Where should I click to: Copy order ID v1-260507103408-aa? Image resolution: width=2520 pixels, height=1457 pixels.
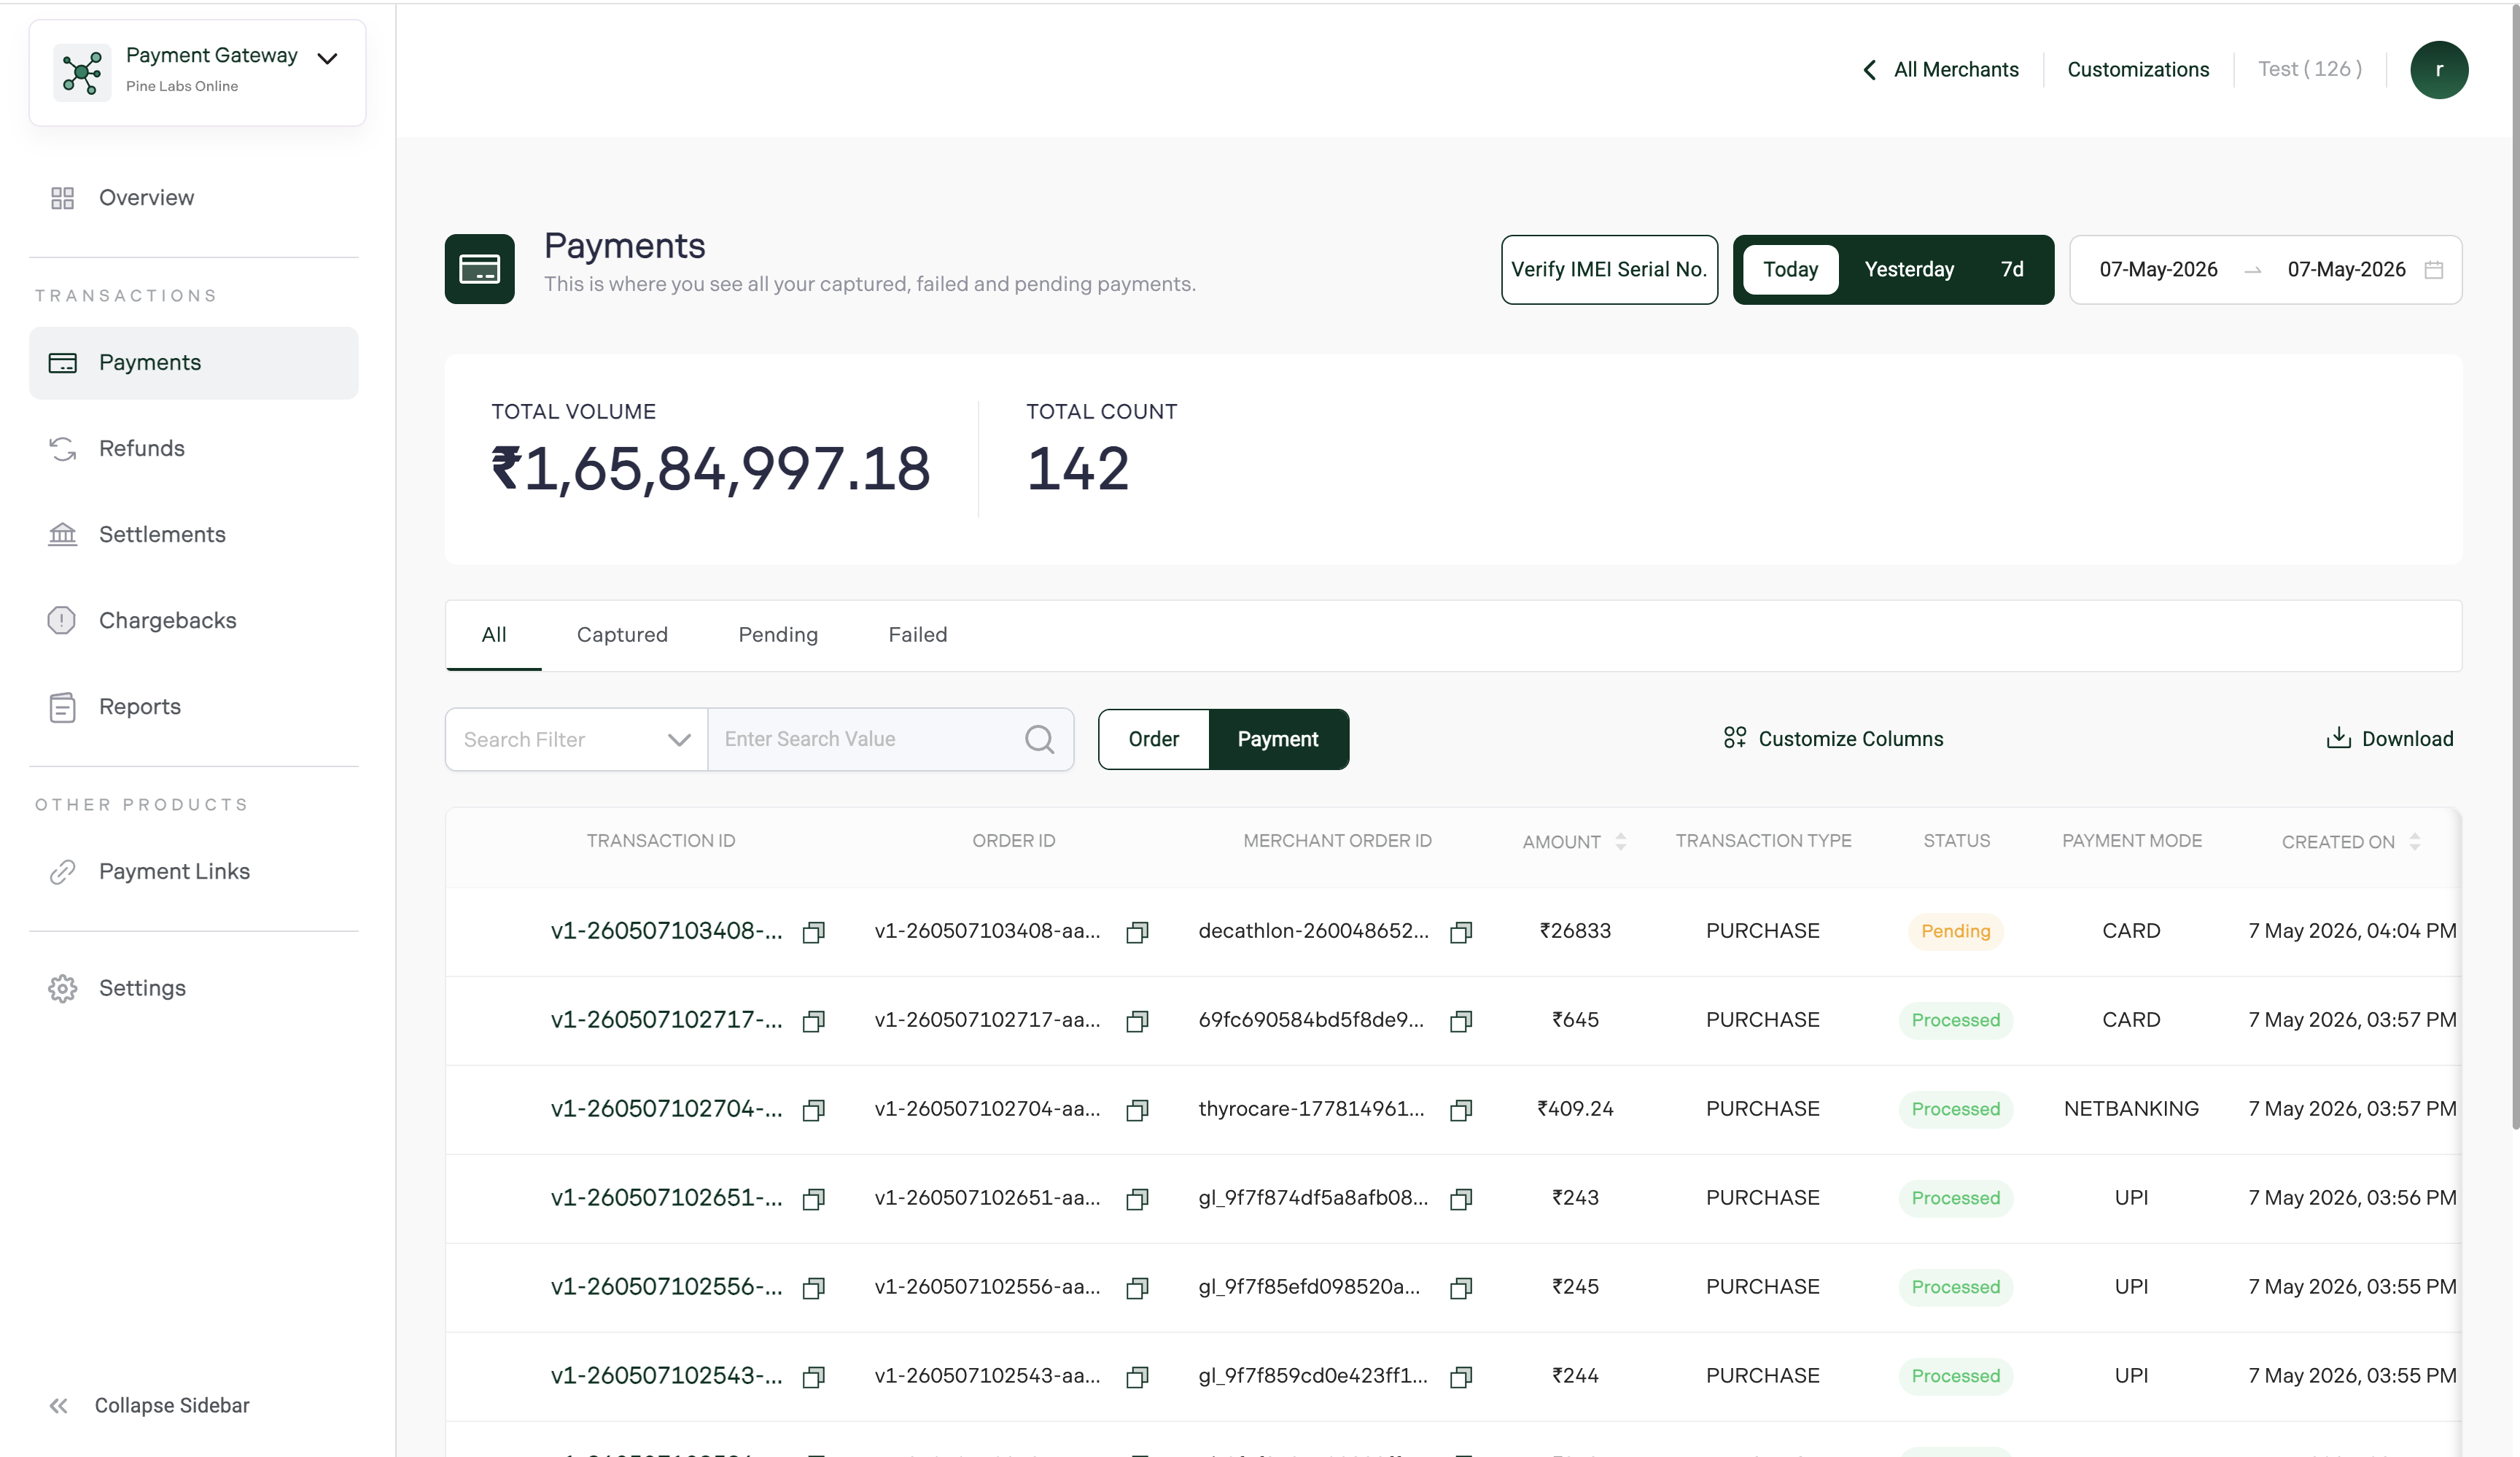1137,932
